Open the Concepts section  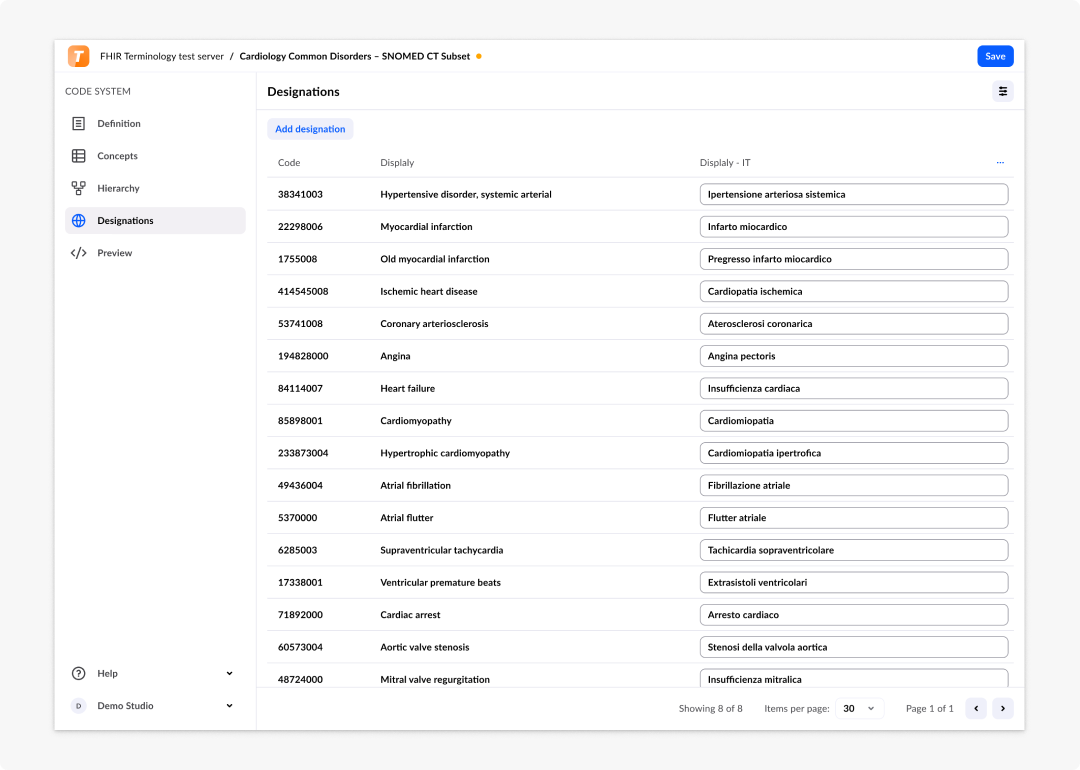click(155, 156)
